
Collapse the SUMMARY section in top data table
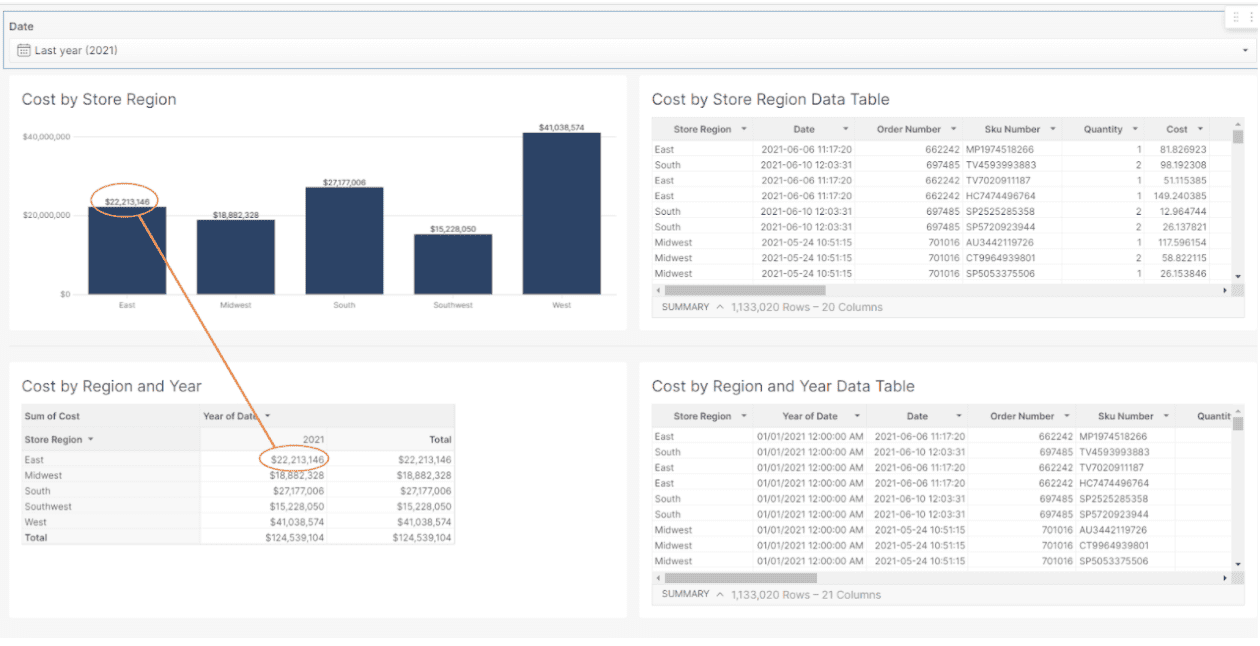[x=718, y=307]
